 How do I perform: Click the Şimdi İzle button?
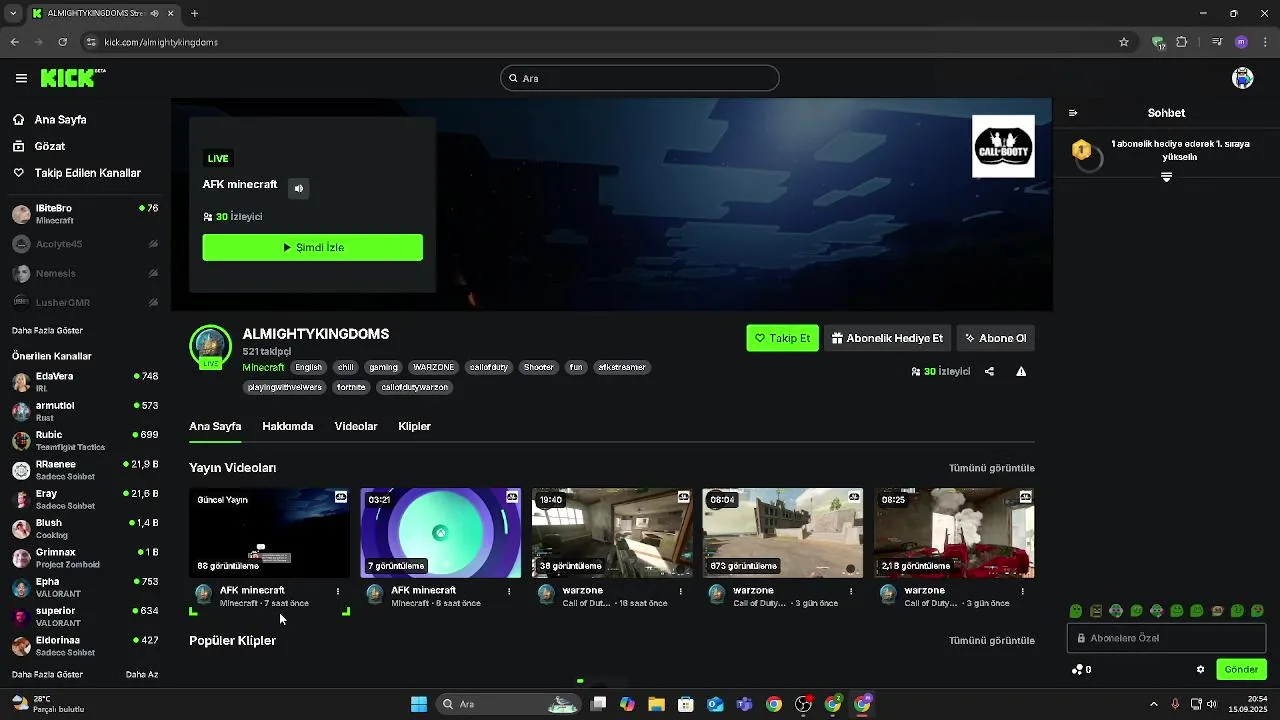point(313,247)
